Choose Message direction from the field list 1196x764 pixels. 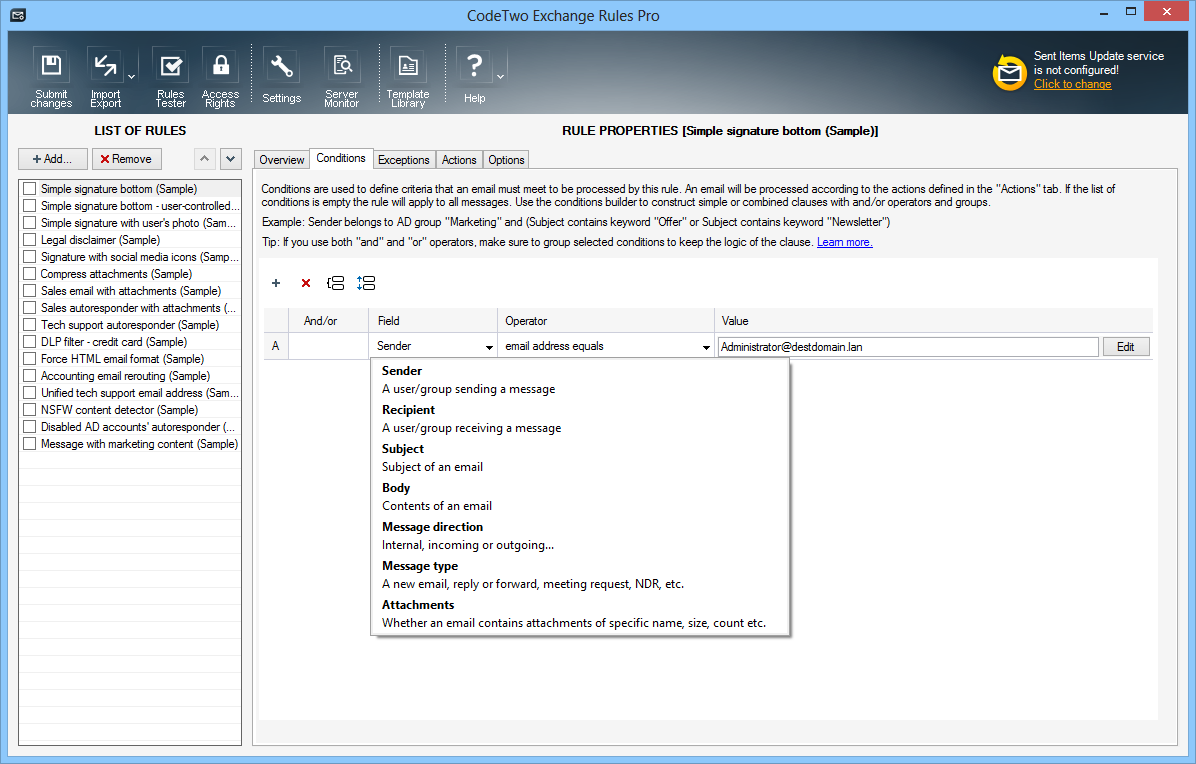coord(580,535)
